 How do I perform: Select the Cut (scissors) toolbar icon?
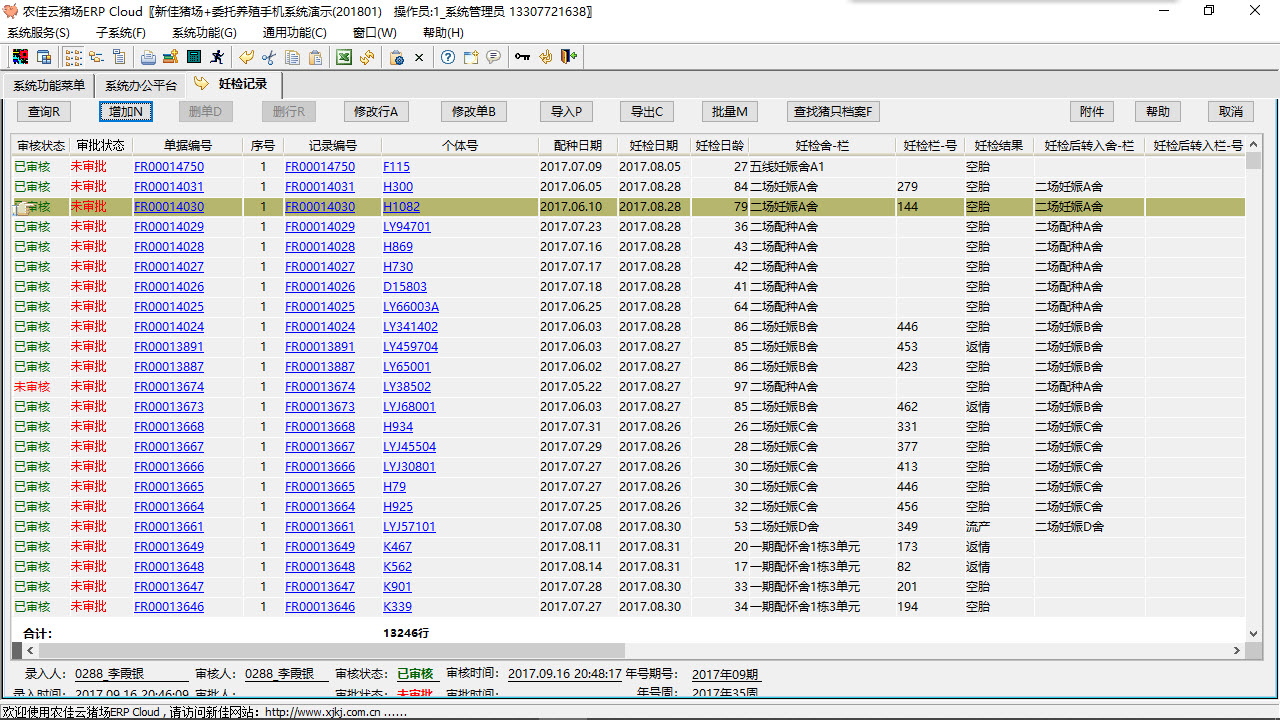tap(268, 57)
